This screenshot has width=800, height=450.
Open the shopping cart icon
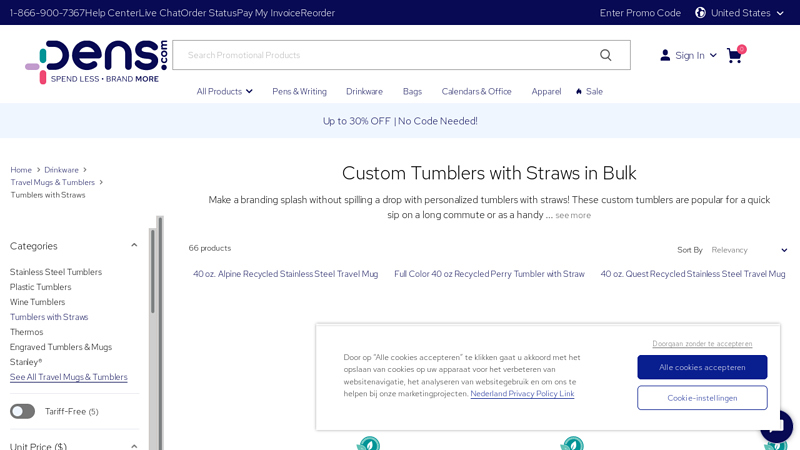pyautogui.click(x=734, y=55)
